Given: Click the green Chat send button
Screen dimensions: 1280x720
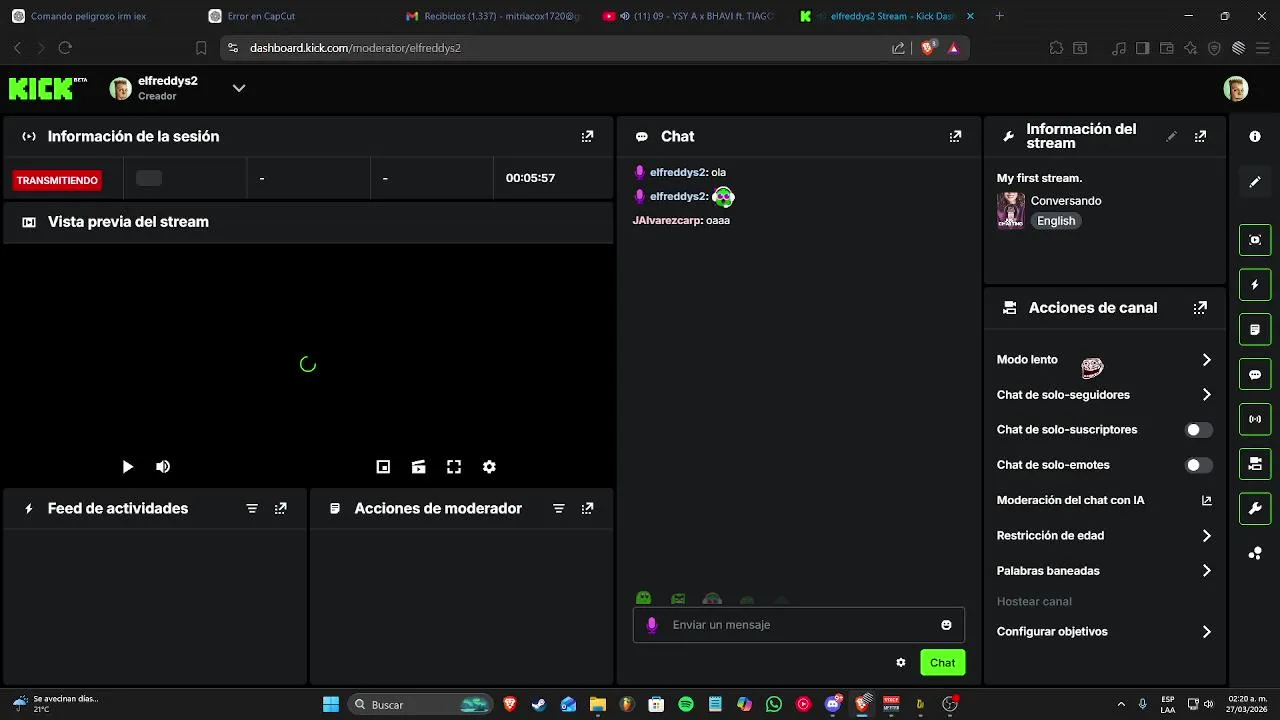Looking at the screenshot, I should 942,663.
